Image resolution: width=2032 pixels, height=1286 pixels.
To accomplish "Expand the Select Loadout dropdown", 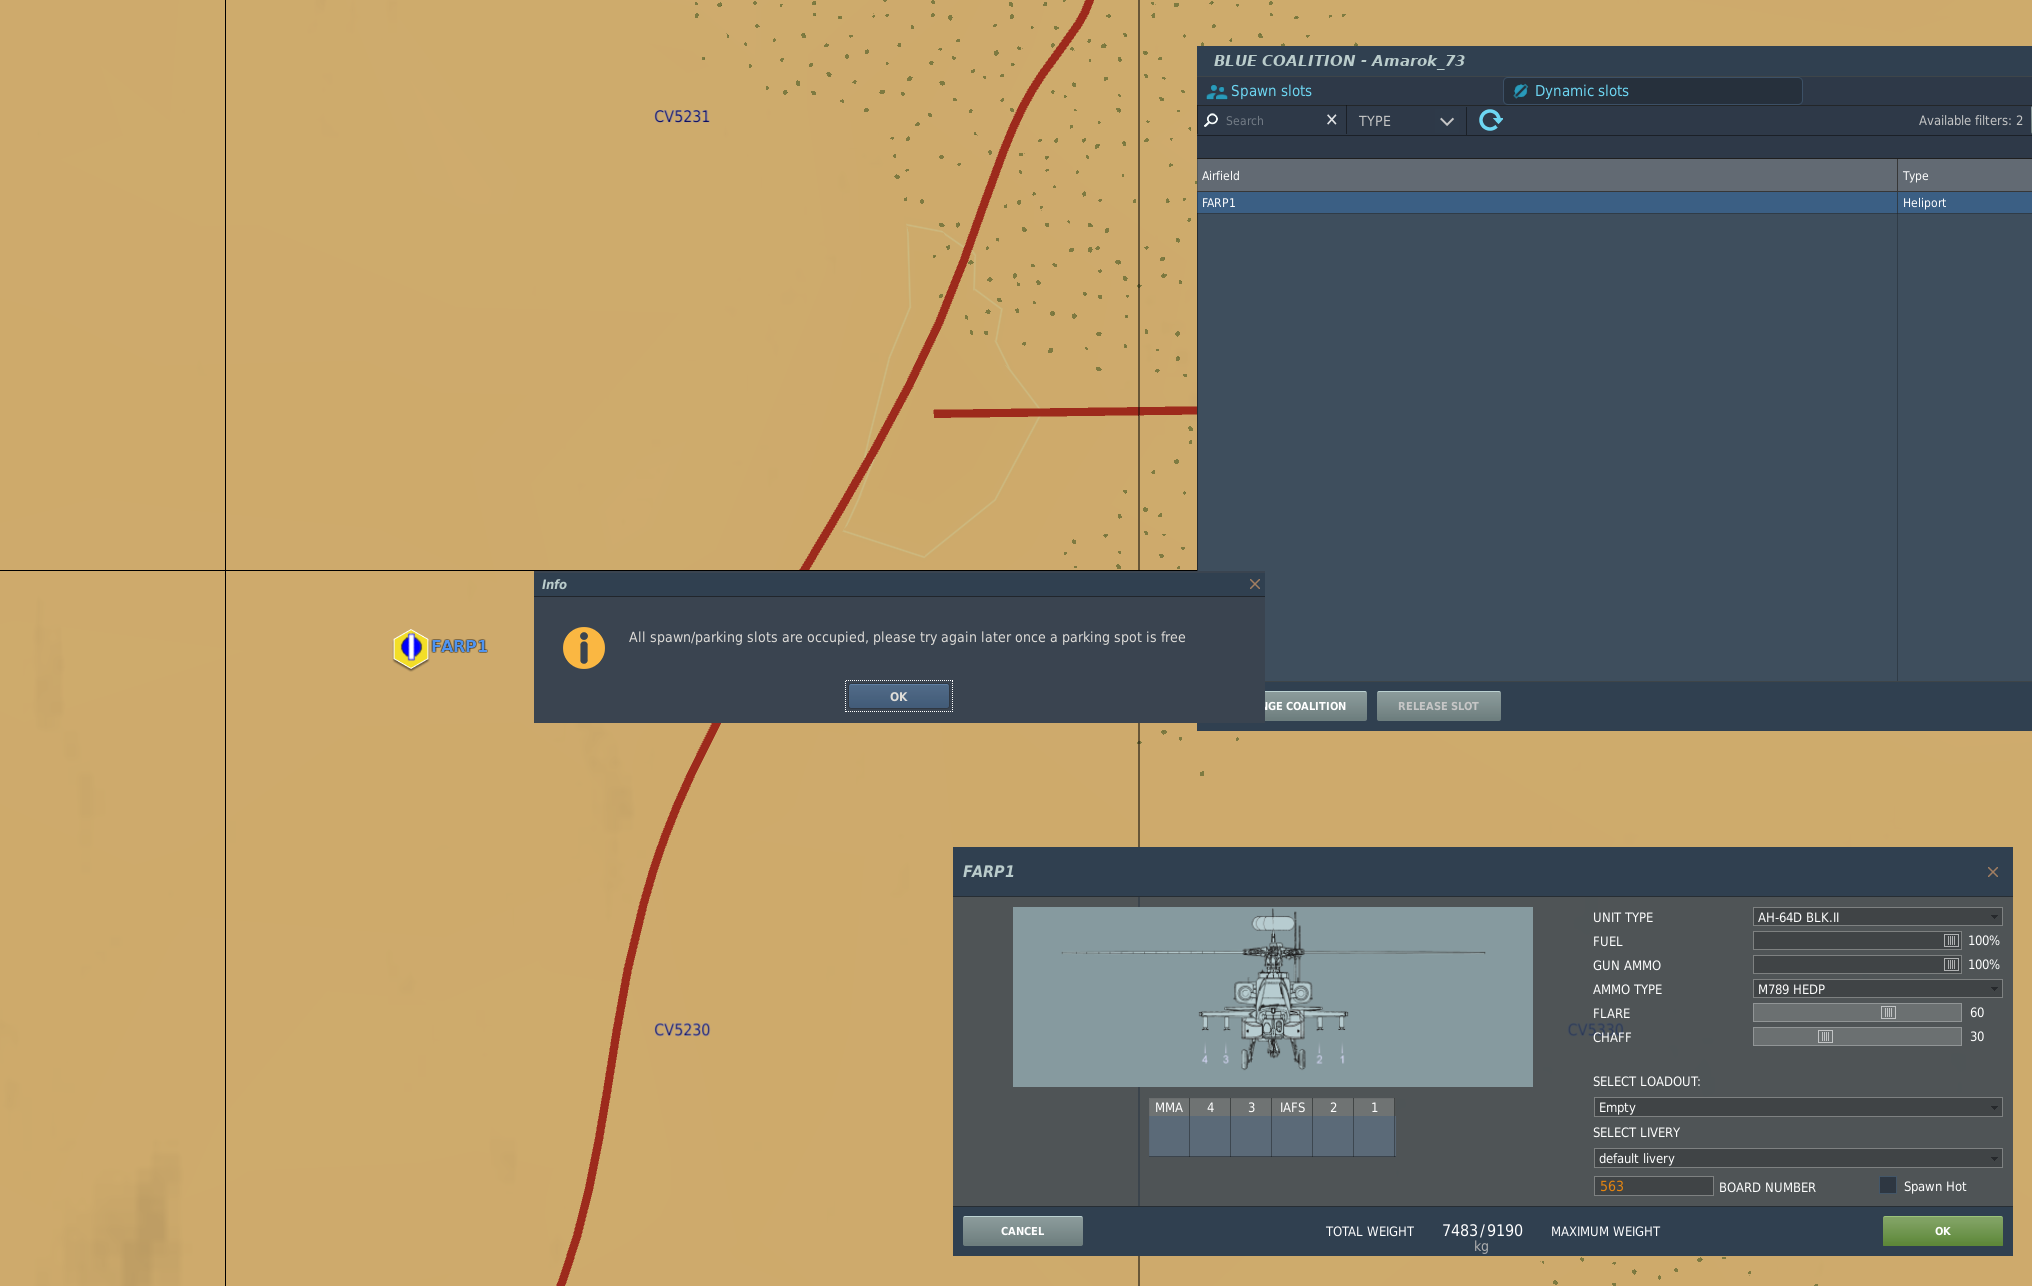I will click(x=1797, y=1107).
